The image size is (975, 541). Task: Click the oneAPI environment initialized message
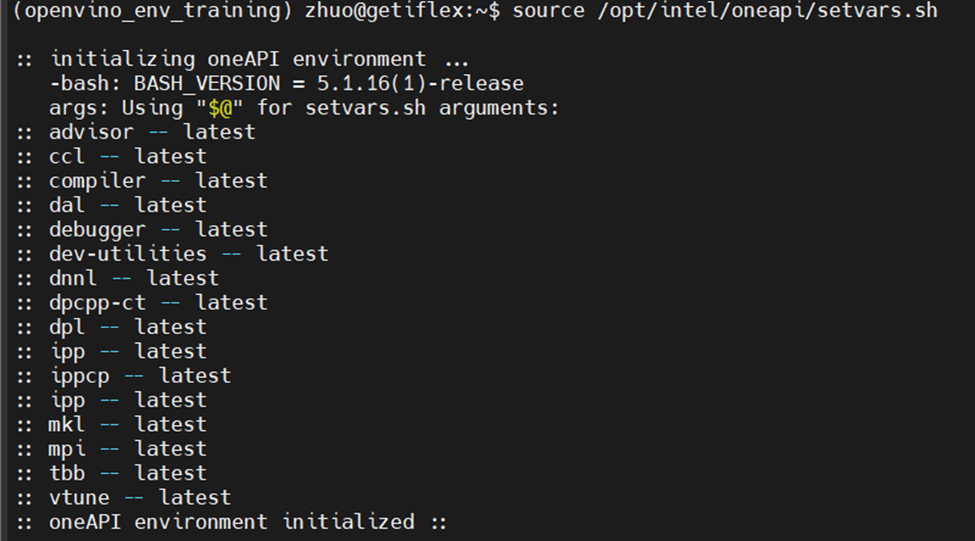pyautogui.click(x=232, y=522)
